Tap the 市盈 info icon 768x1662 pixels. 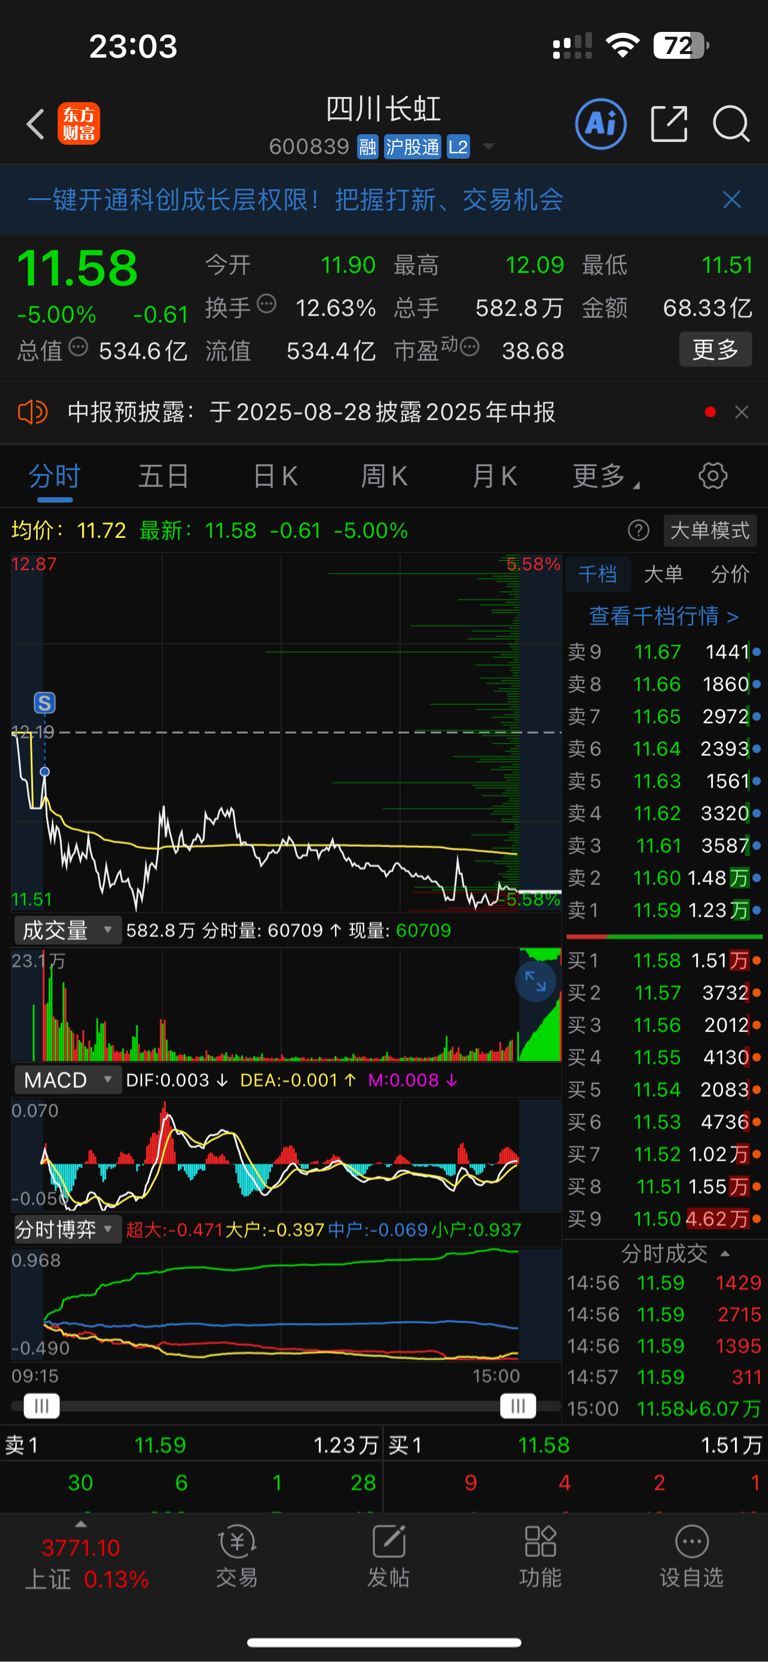pos(469,347)
